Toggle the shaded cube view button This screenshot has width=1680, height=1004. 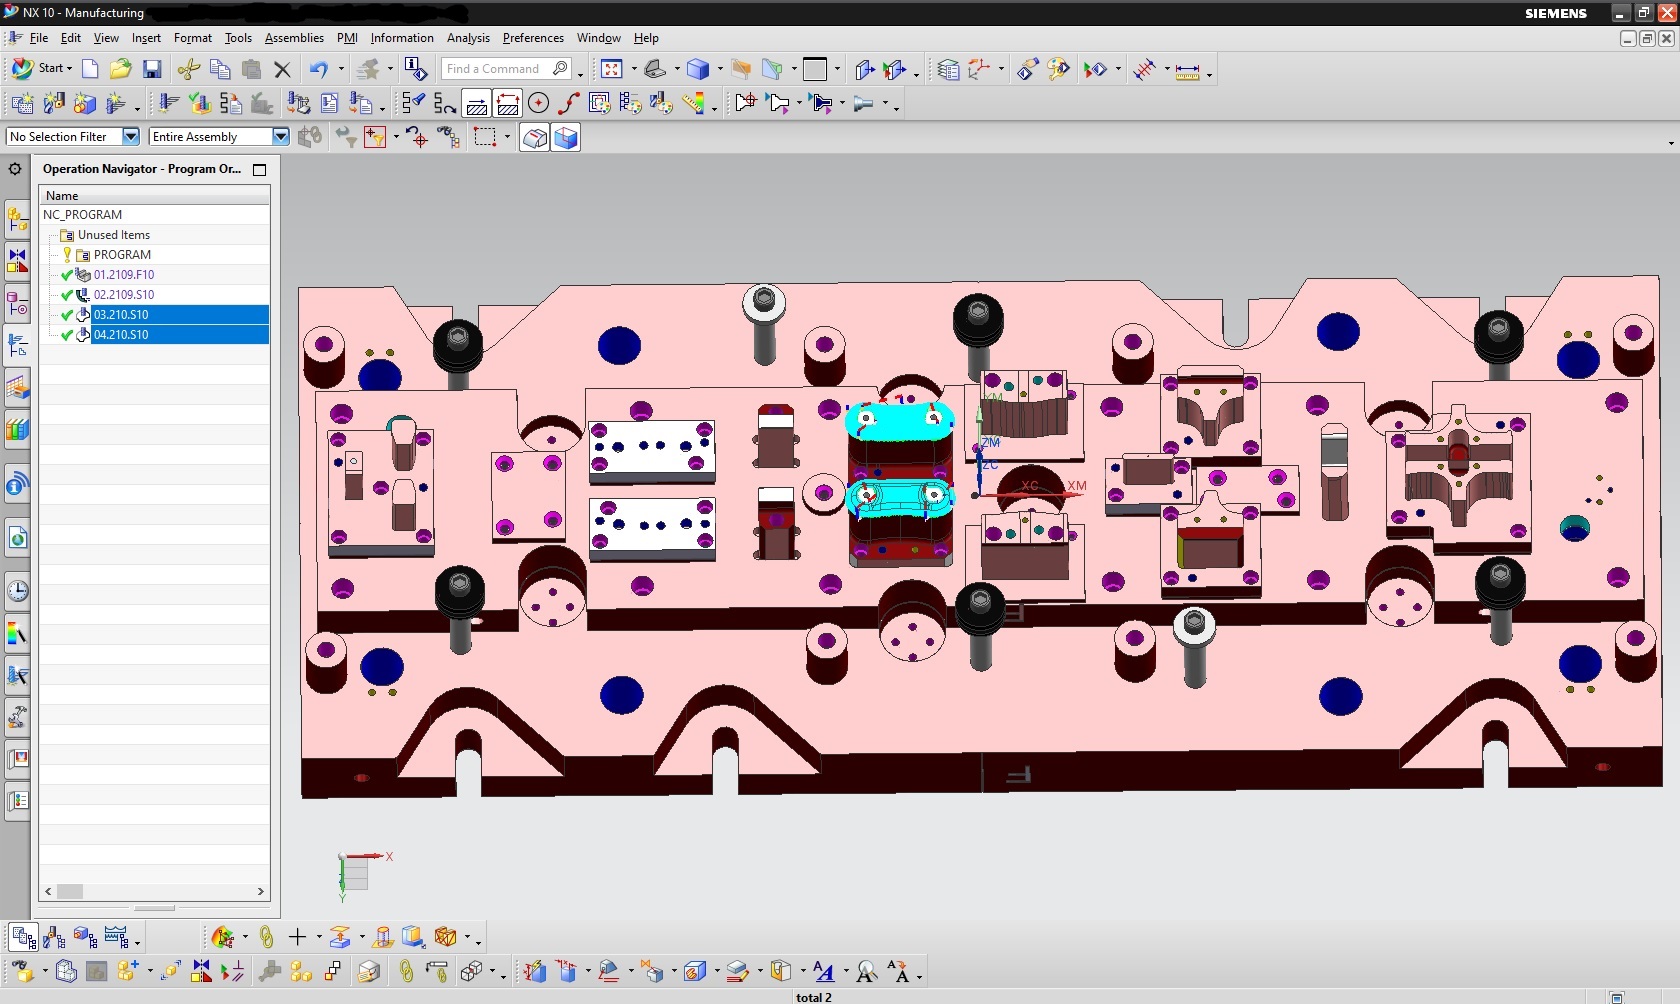click(566, 138)
